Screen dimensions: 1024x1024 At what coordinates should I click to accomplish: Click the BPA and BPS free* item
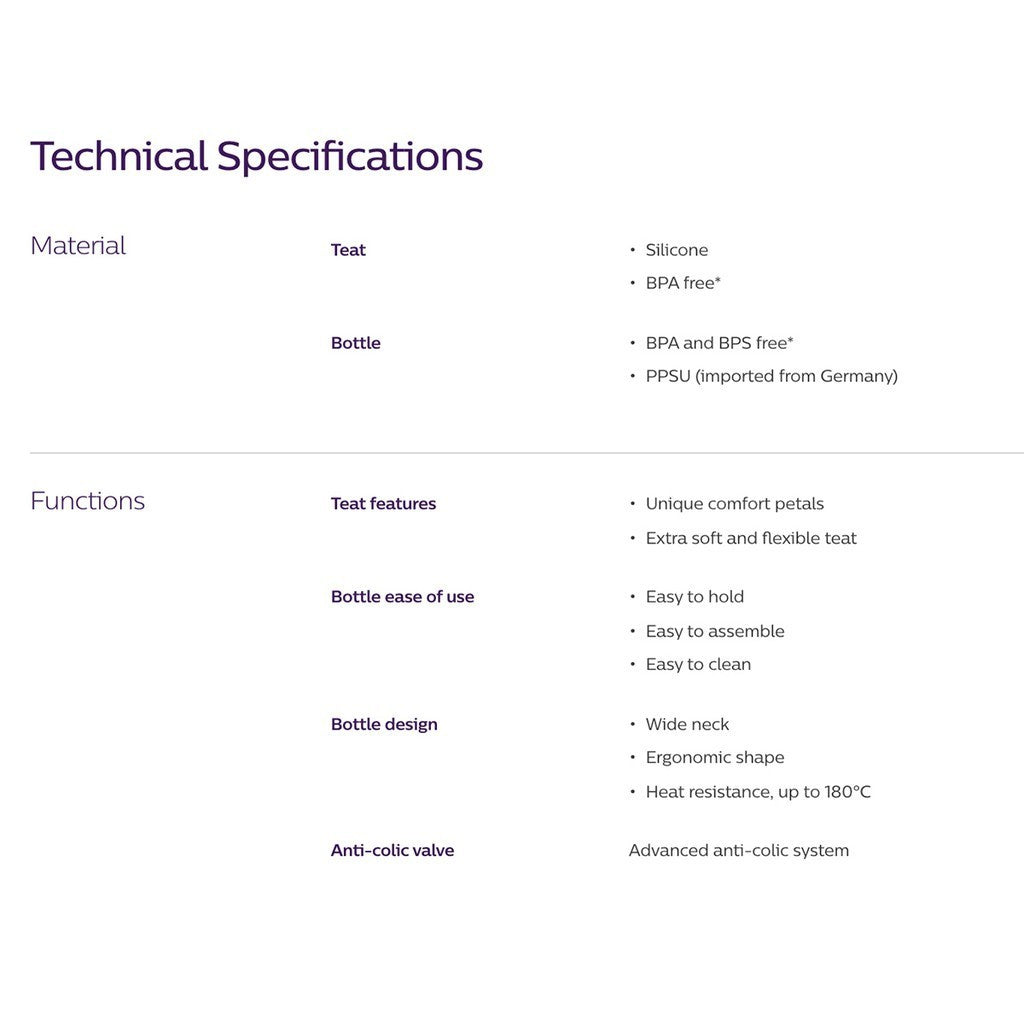[x=719, y=343]
